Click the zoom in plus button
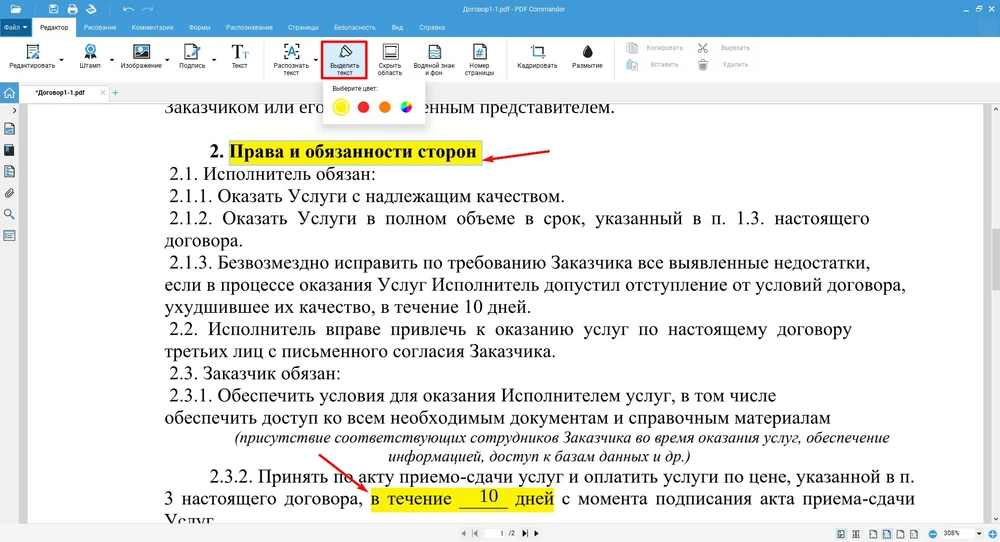 point(990,533)
